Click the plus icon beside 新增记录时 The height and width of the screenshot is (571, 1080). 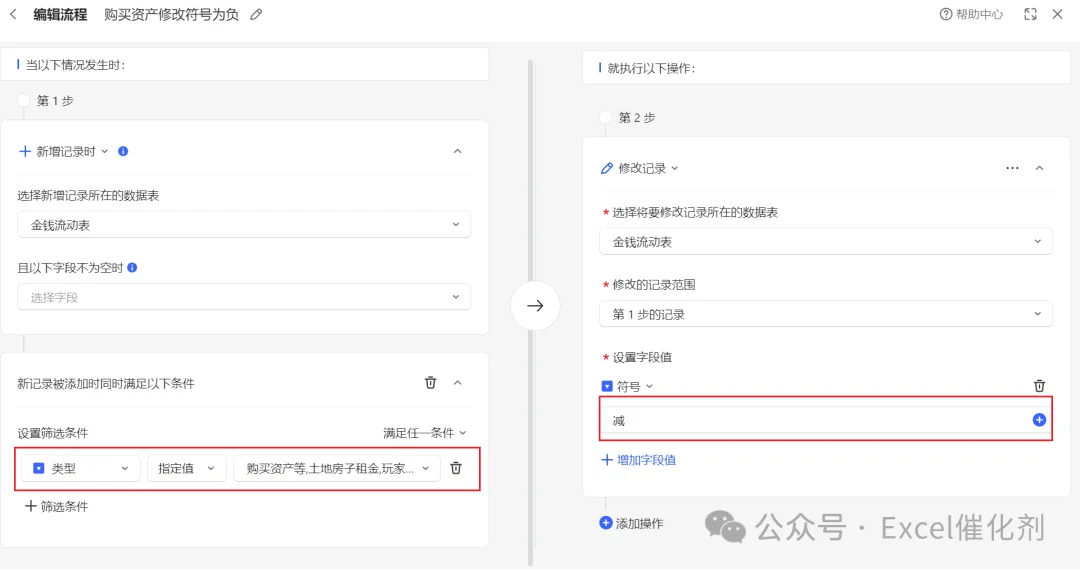(x=25, y=152)
